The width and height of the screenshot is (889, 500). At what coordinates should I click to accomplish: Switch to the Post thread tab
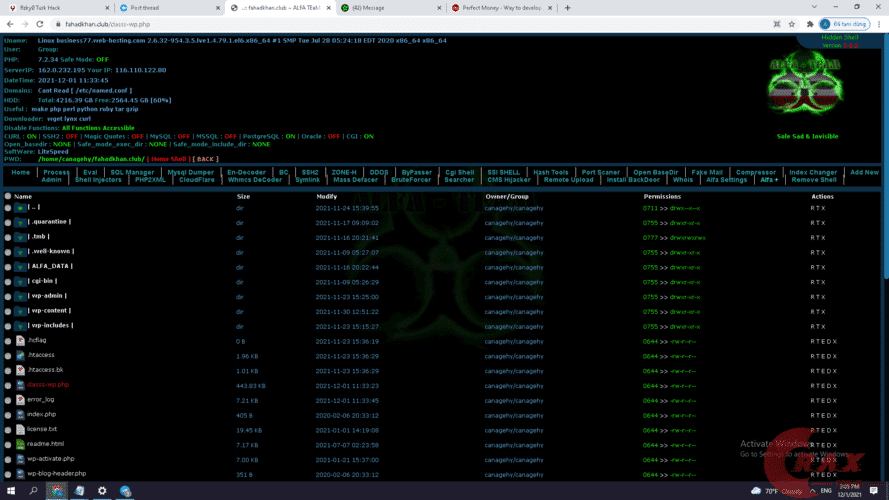coord(168,8)
